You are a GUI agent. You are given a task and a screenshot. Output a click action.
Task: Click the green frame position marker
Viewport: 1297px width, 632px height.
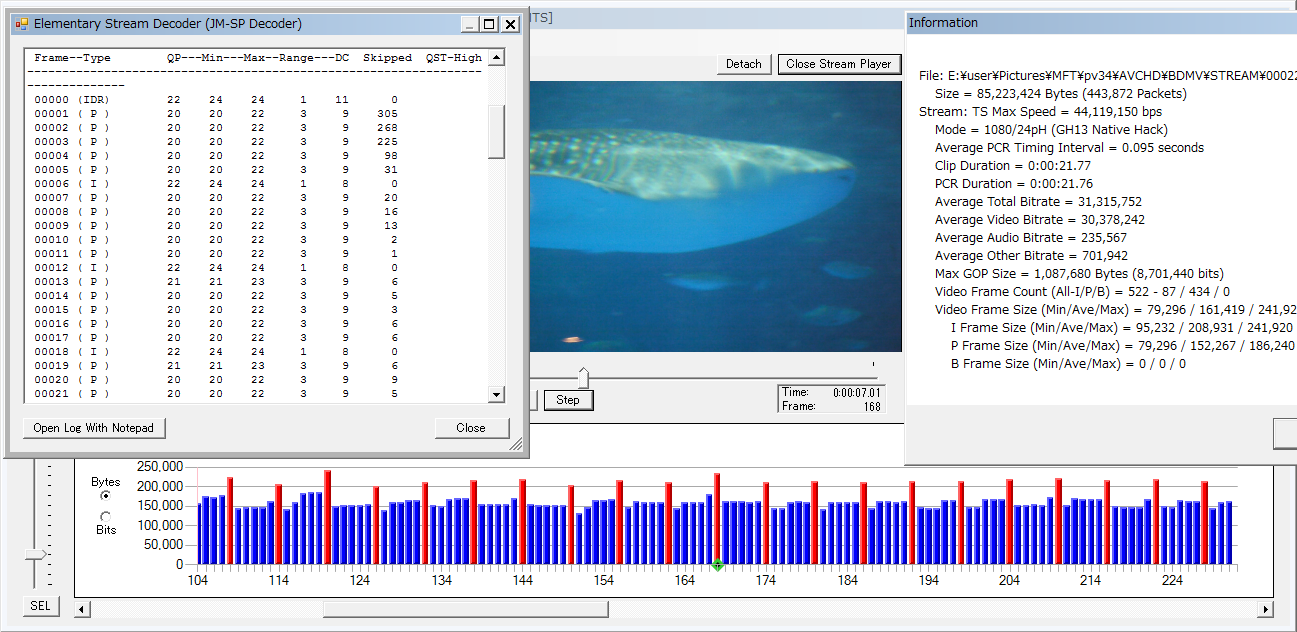(x=717, y=566)
